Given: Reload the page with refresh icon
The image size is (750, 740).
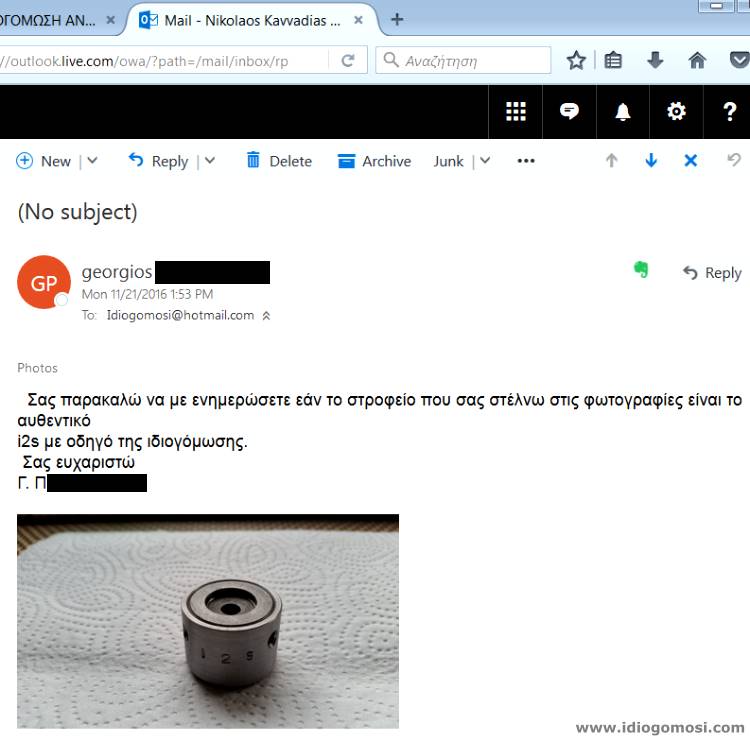Looking at the screenshot, I should tap(348, 60).
